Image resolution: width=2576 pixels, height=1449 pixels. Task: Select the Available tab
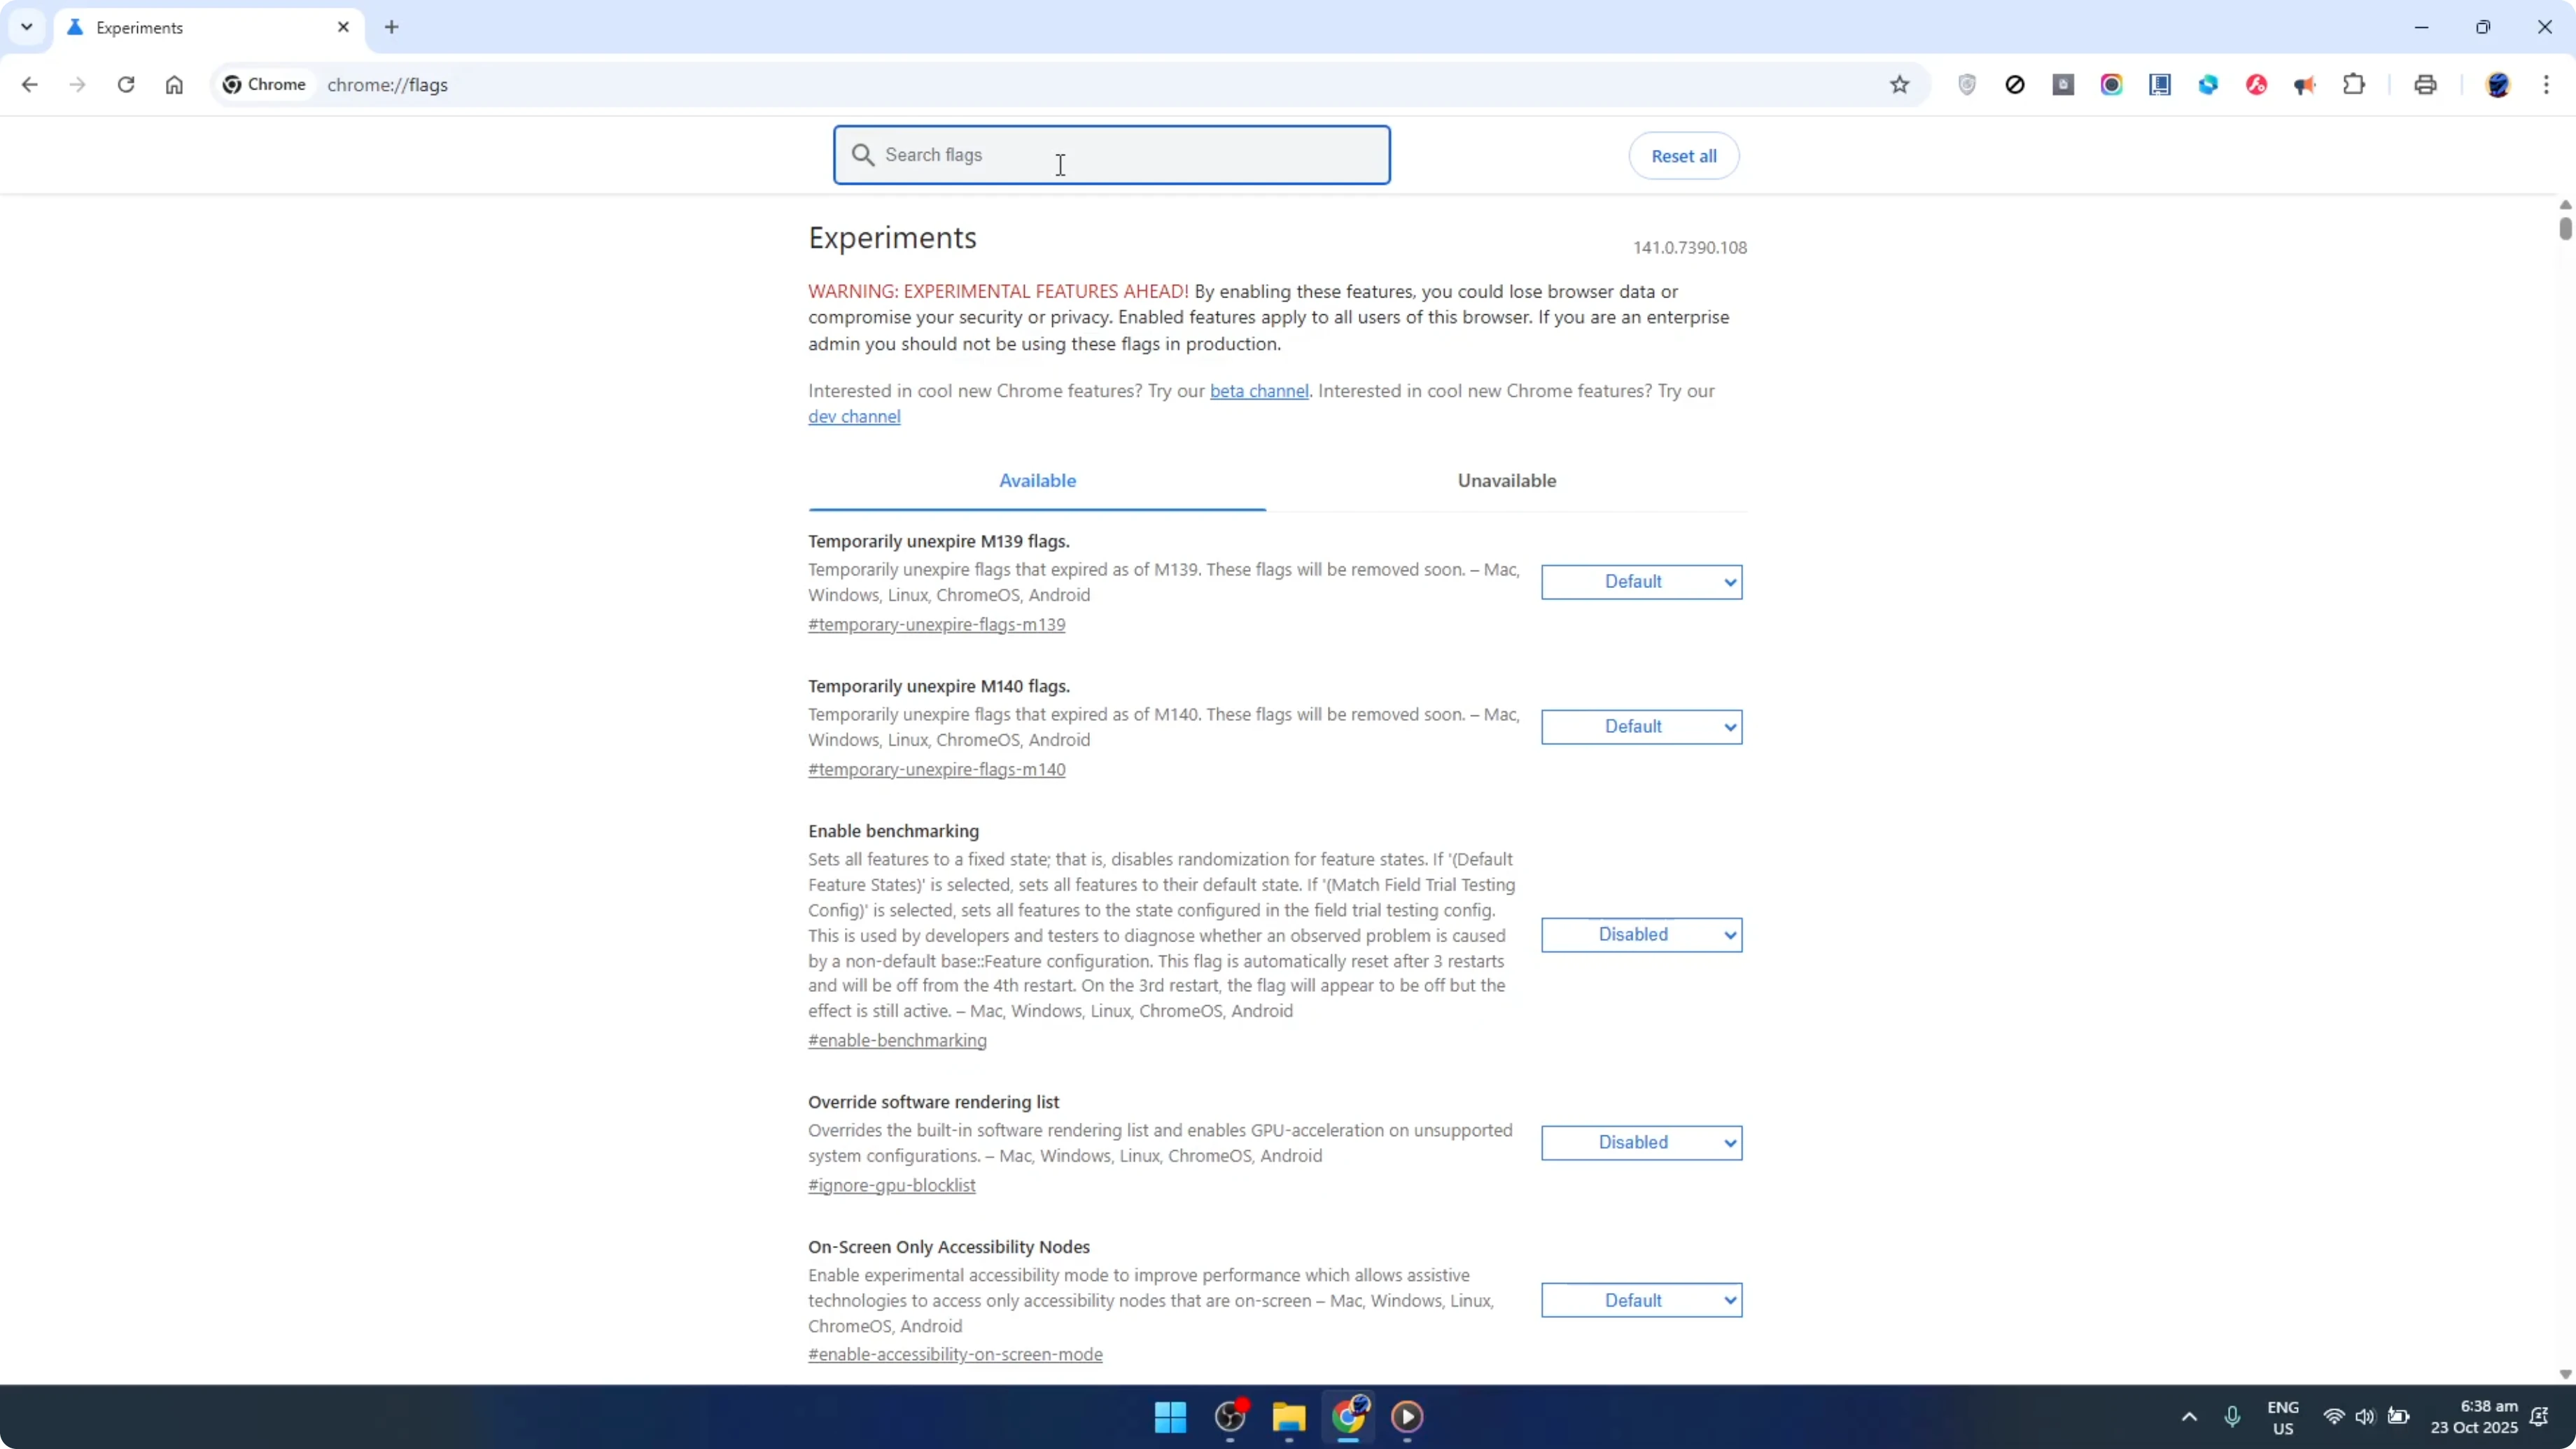pyautogui.click(x=1037, y=480)
